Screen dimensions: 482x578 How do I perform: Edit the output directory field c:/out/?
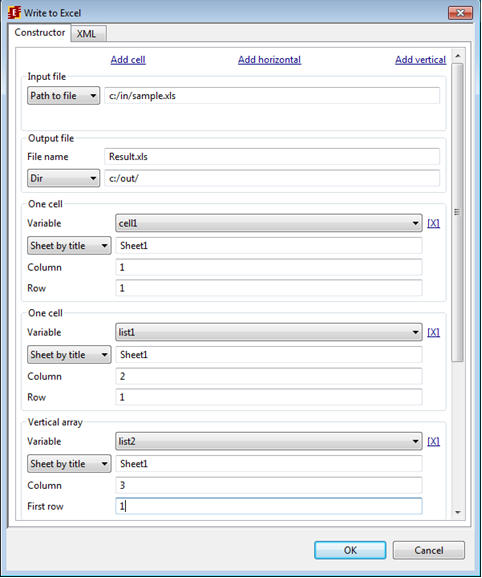272,178
